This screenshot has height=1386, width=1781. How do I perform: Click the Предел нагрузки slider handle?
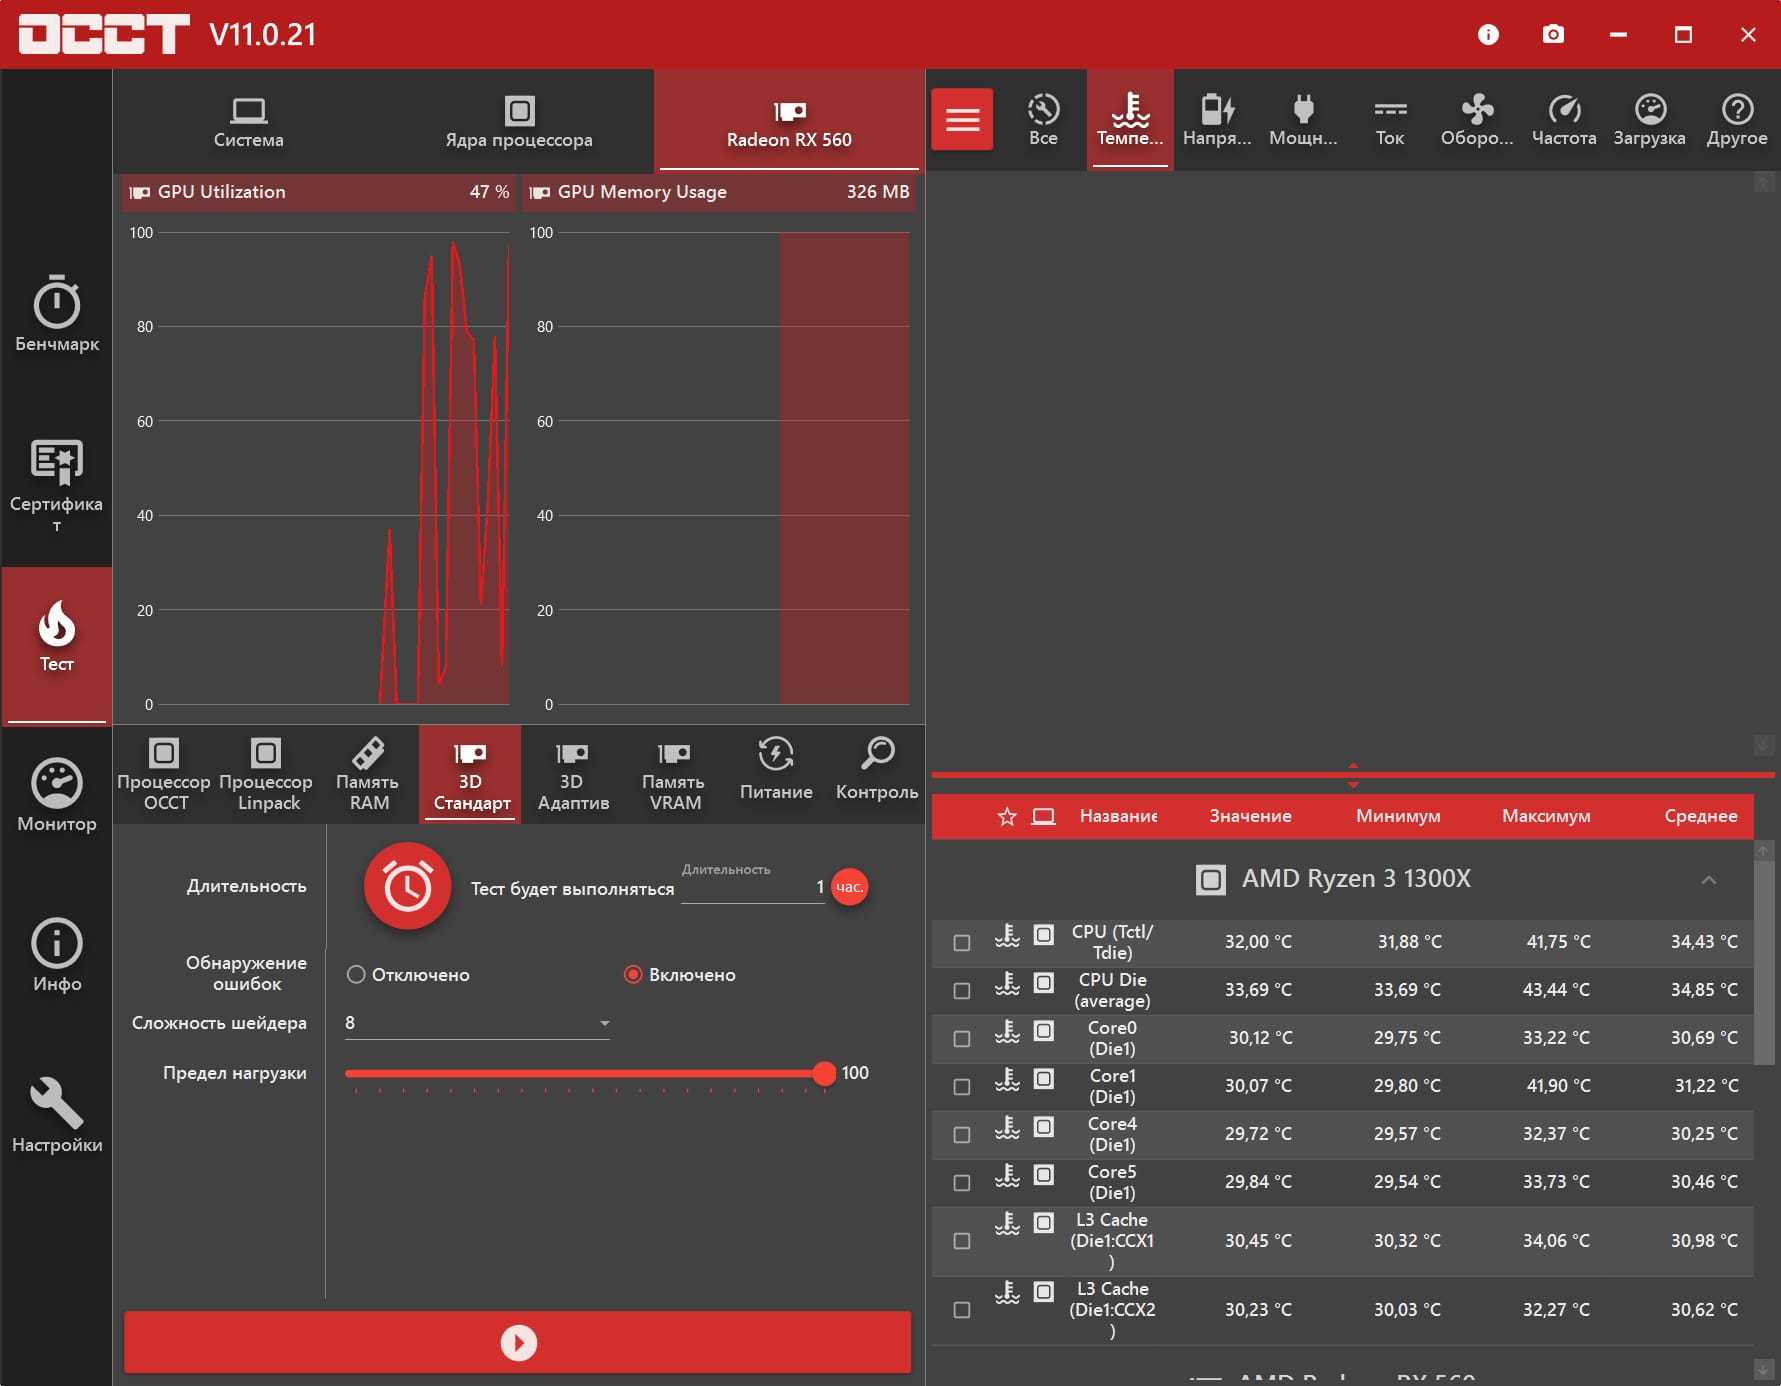click(824, 1073)
